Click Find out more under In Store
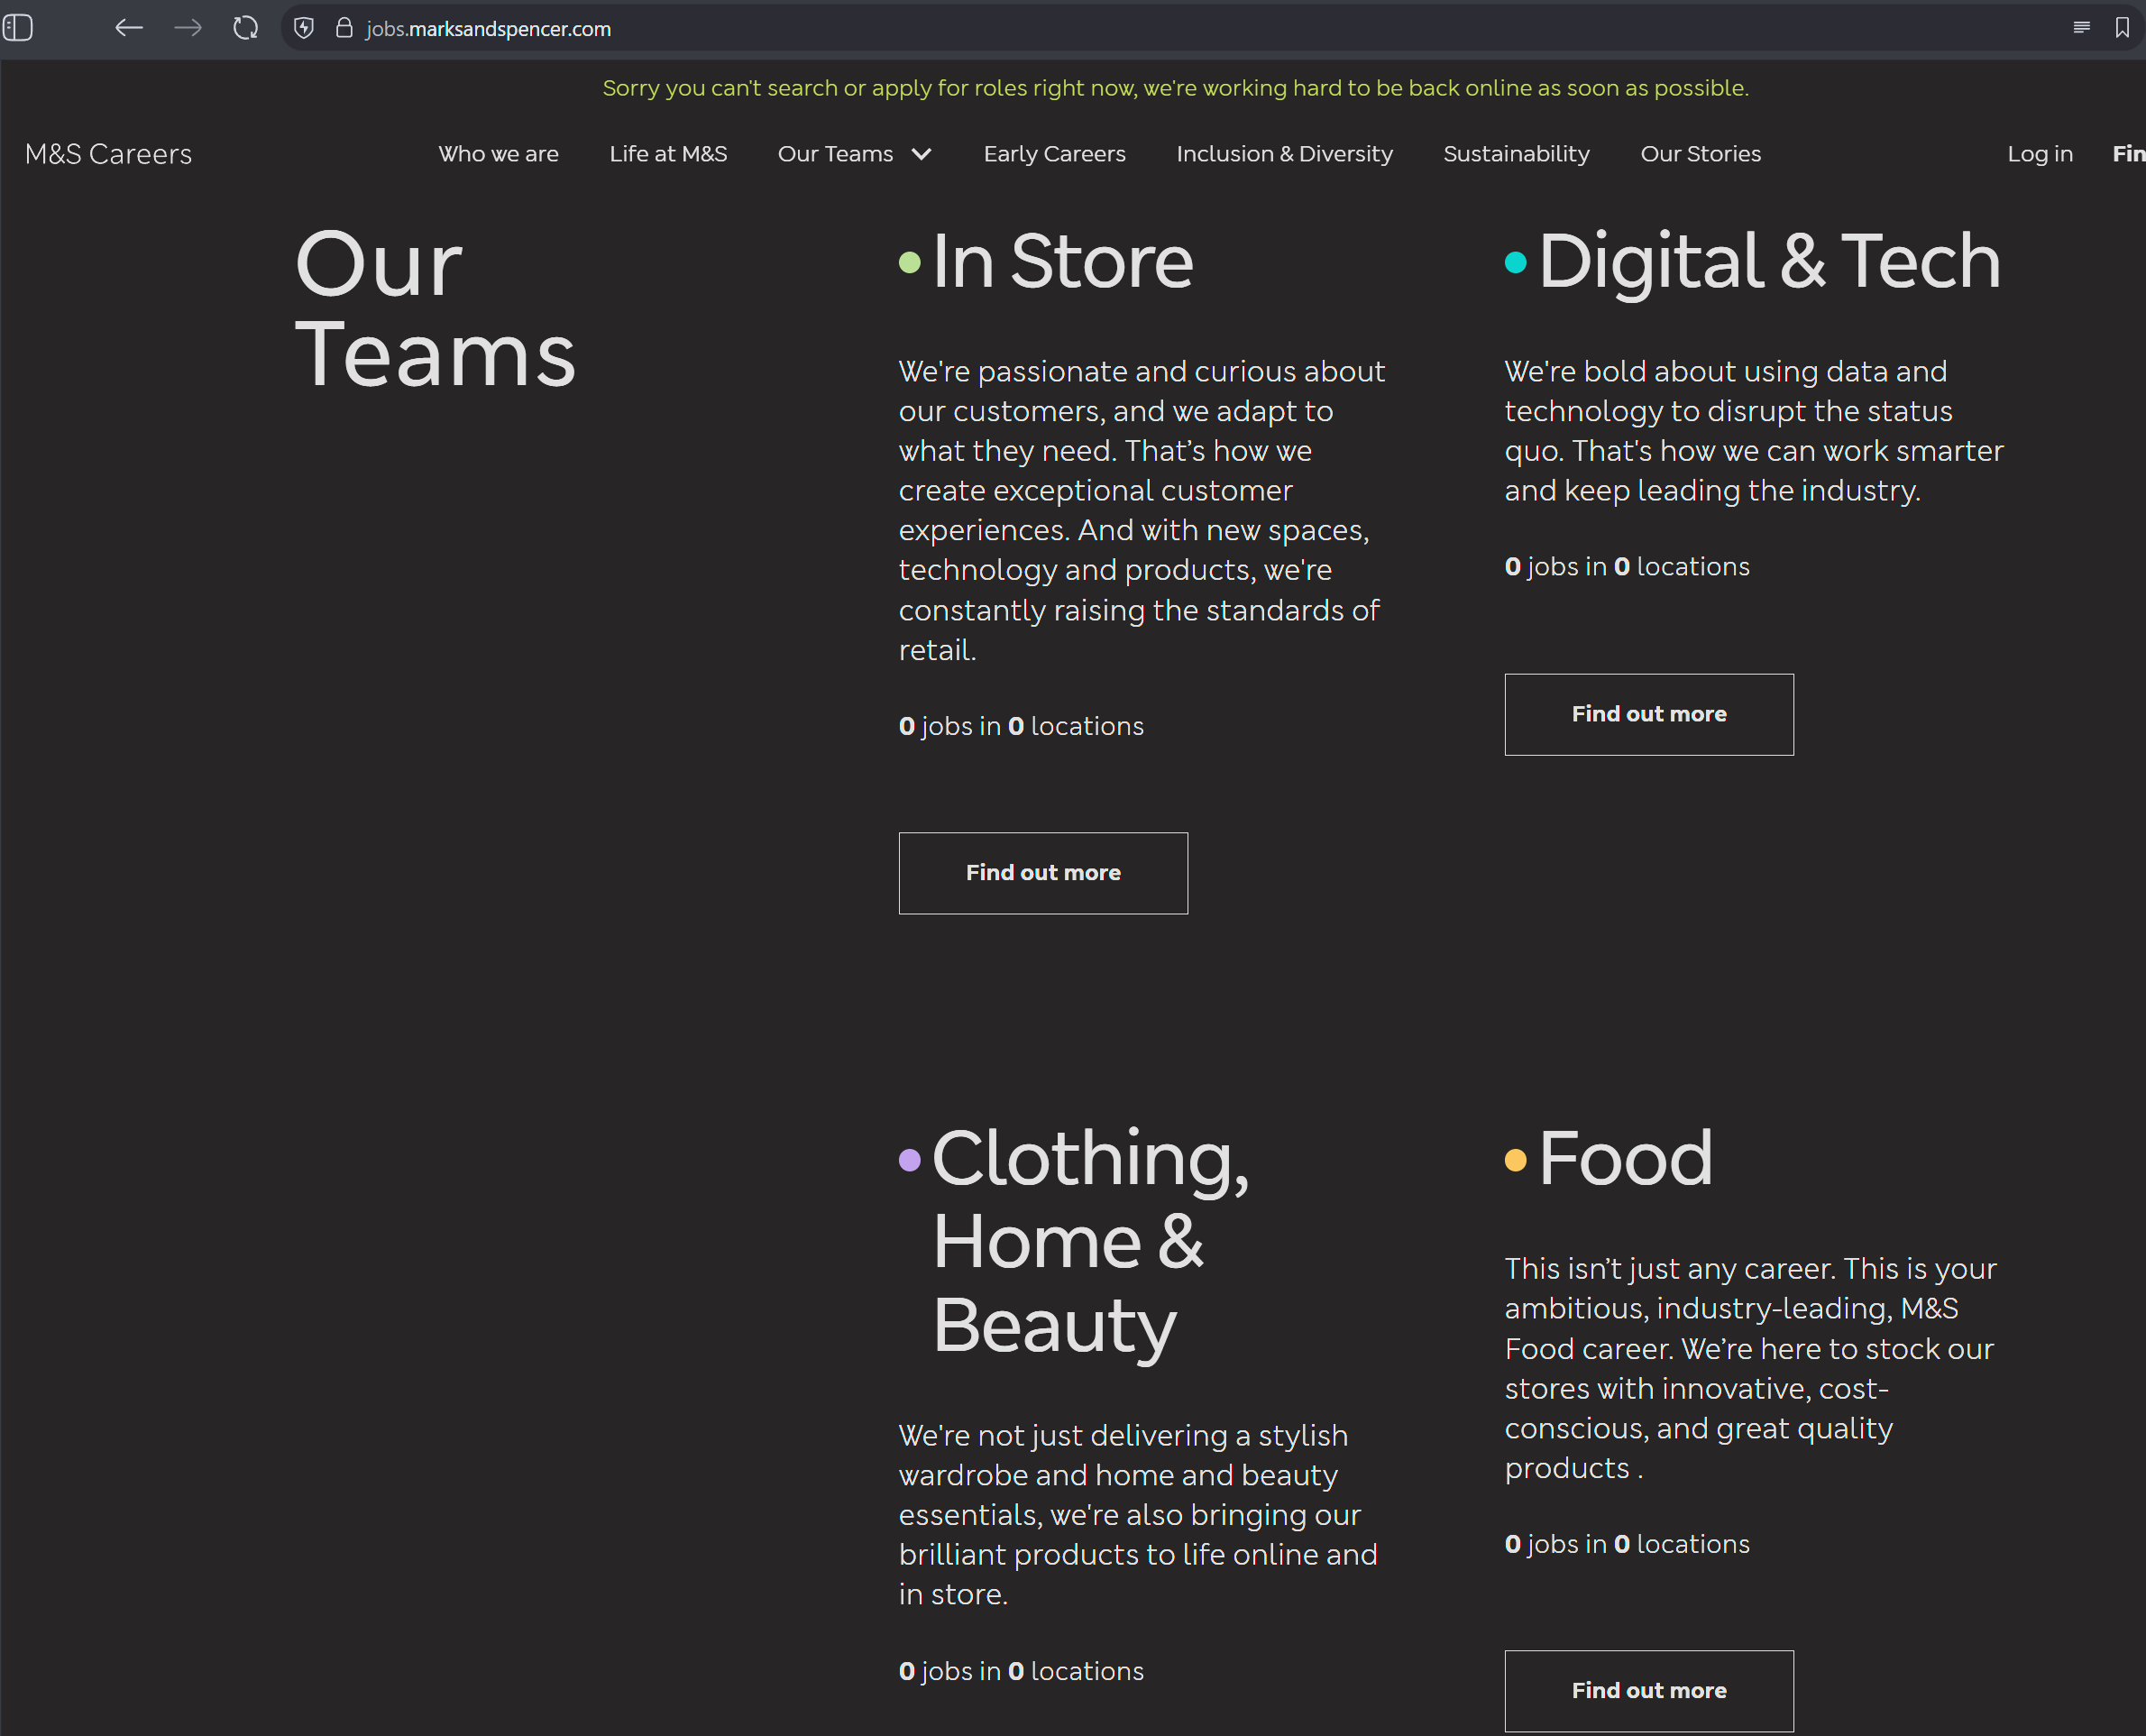Image resolution: width=2146 pixels, height=1736 pixels. tap(1043, 873)
